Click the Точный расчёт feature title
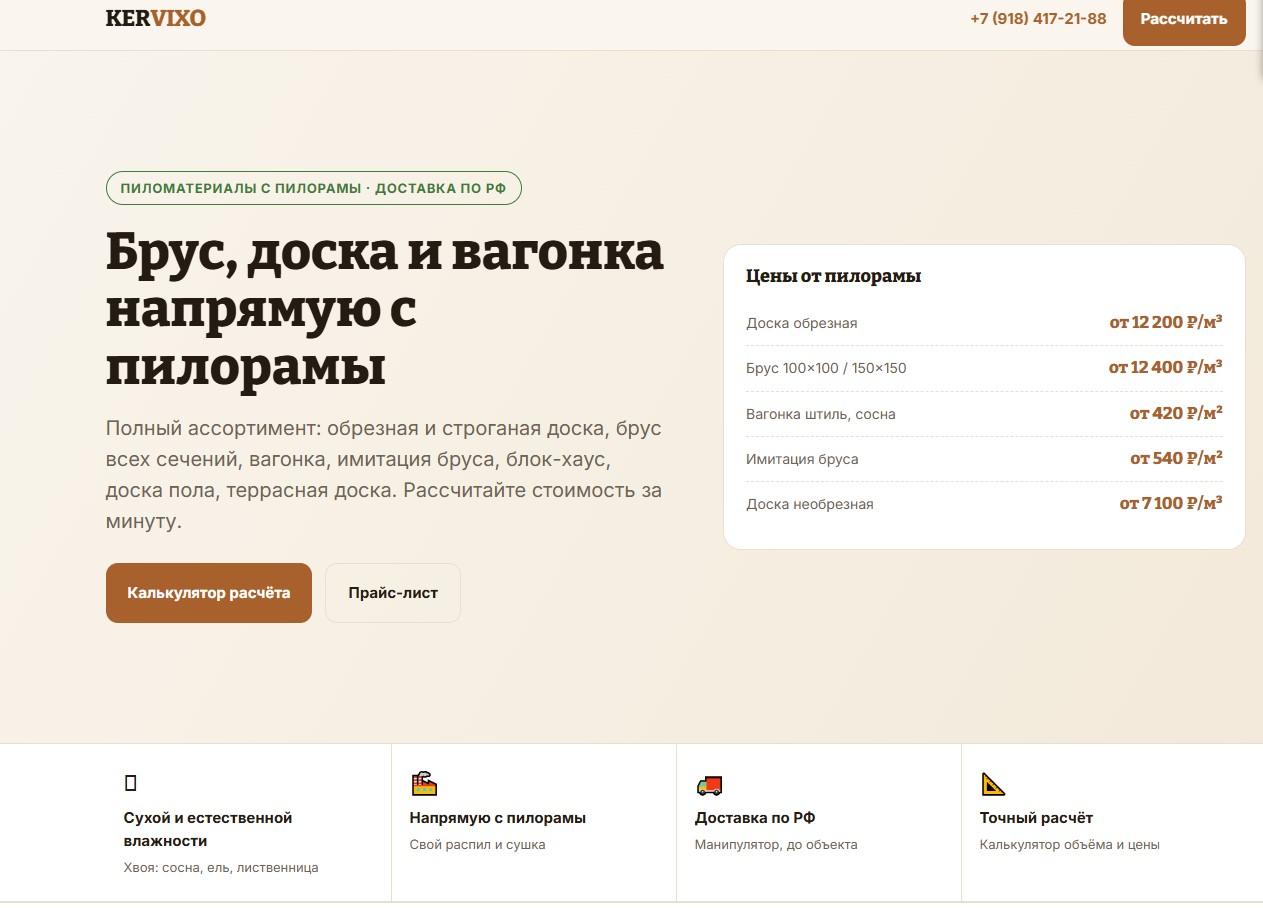The height and width of the screenshot is (908, 1263). point(1036,818)
